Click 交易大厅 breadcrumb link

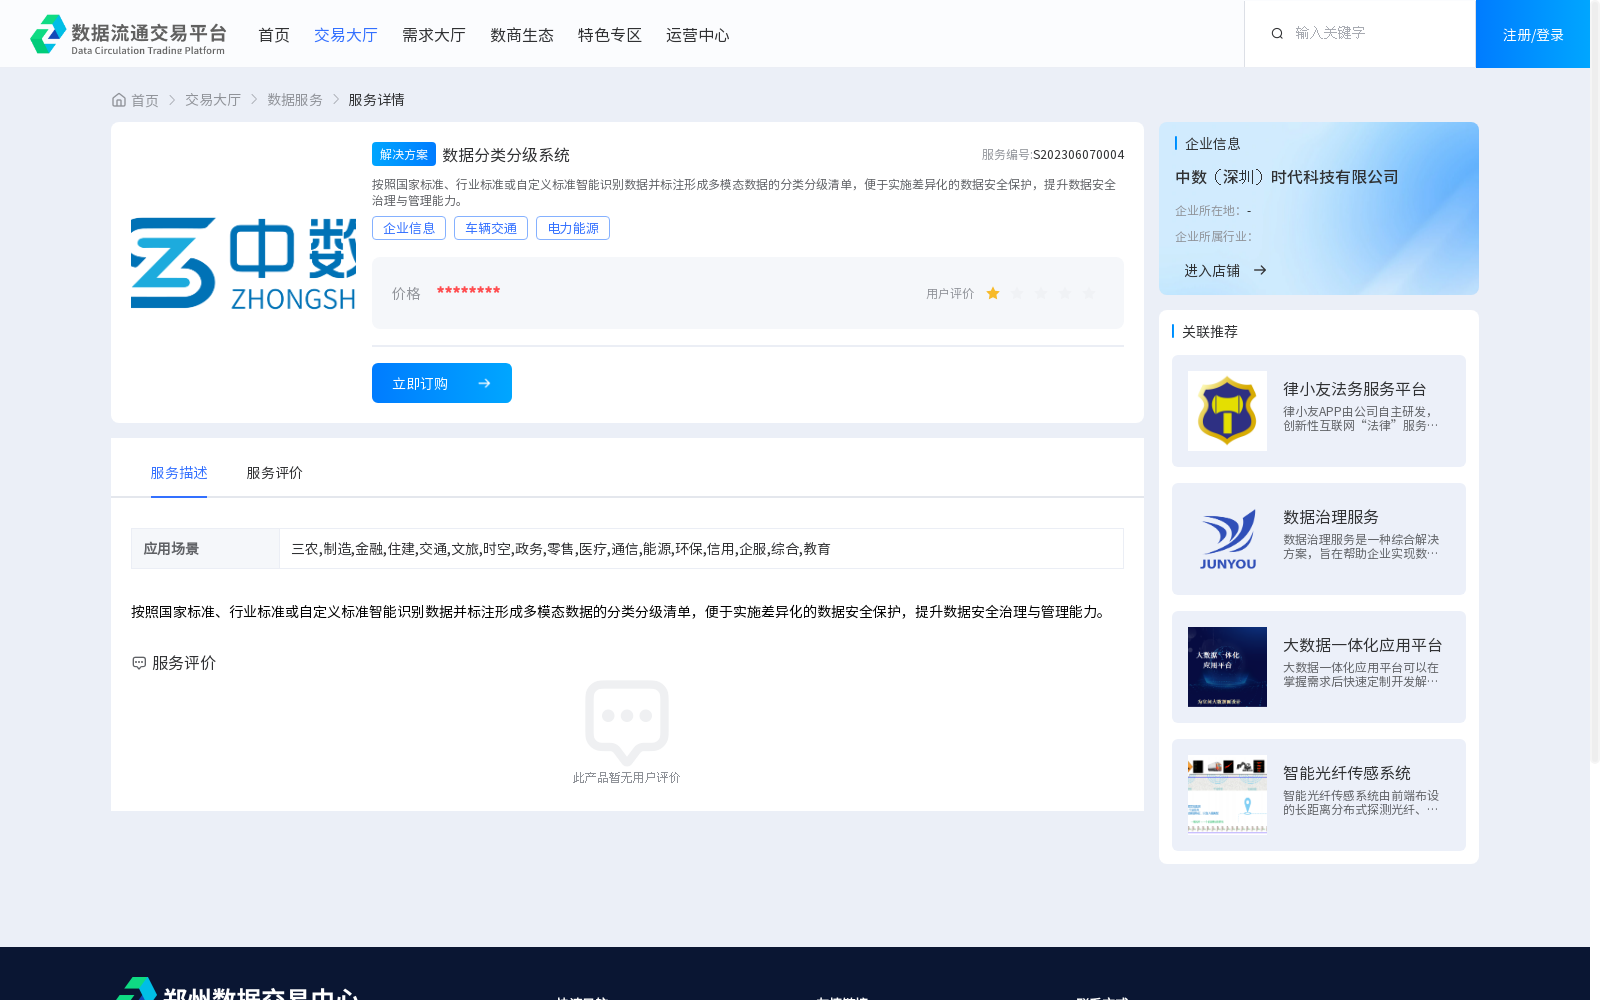coord(213,100)
